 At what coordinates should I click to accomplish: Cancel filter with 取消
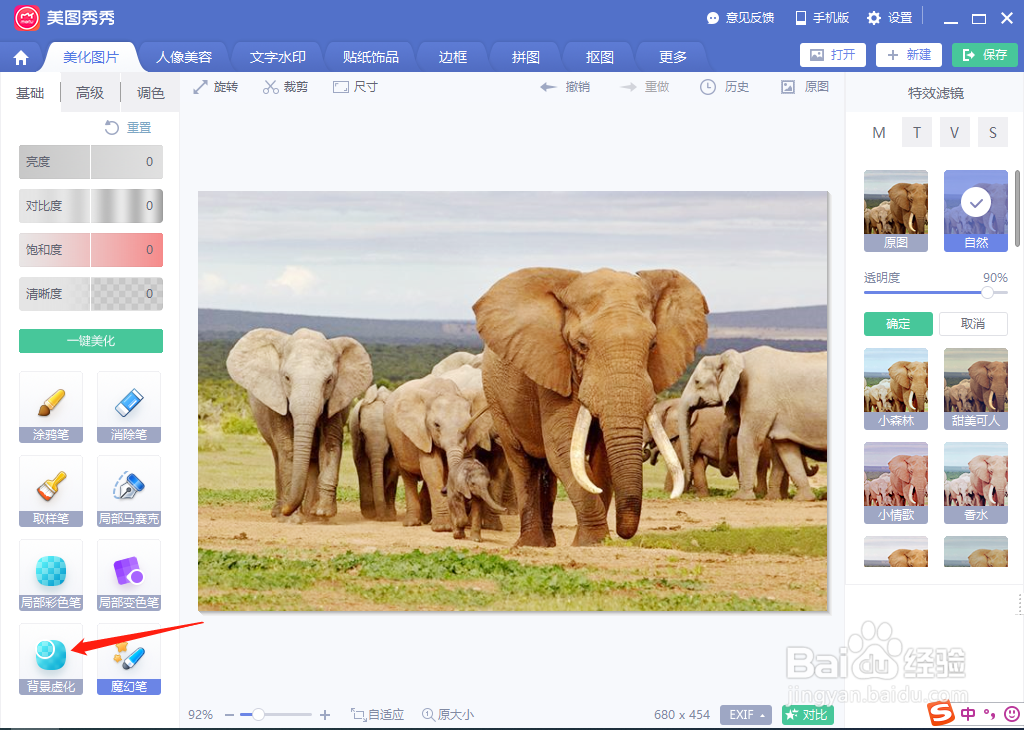[973, 324]
